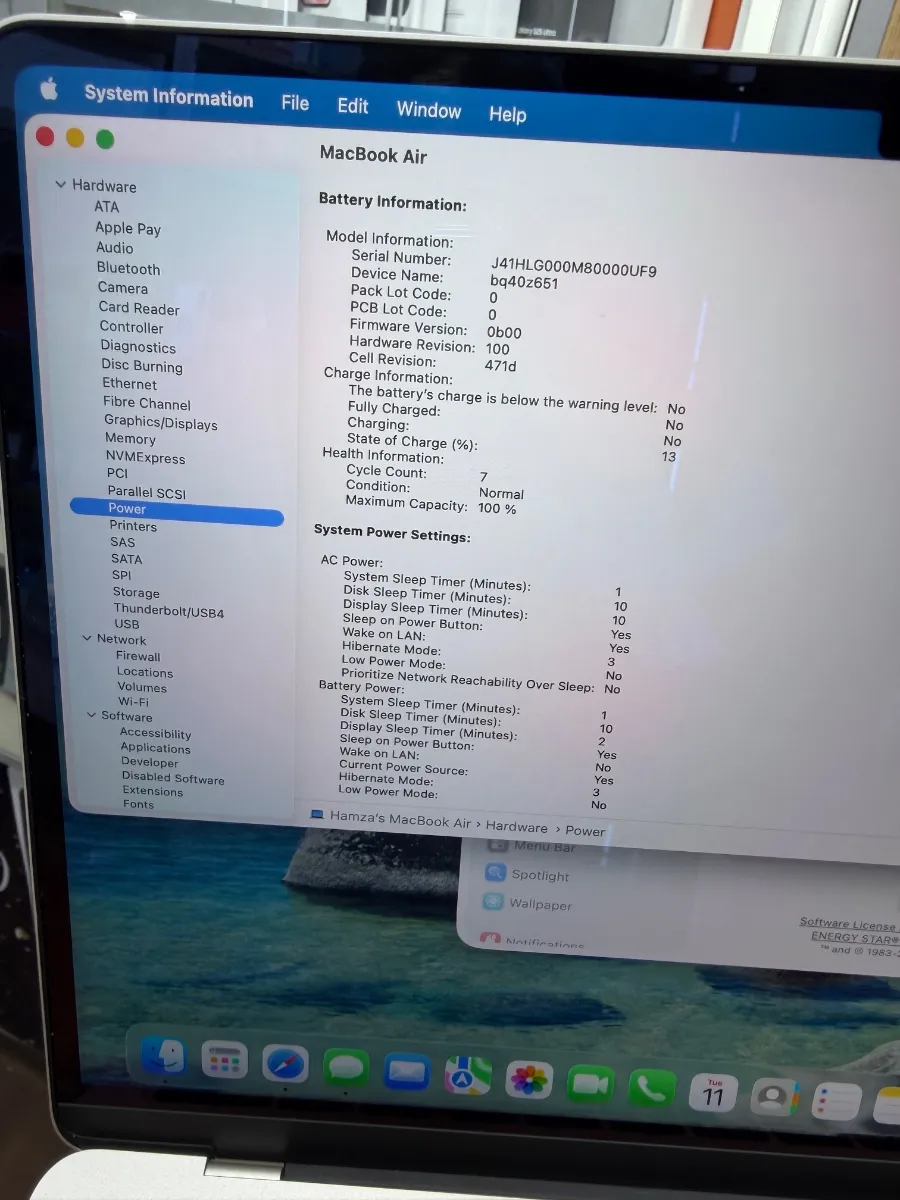
Task: Click Wallpaper icon in System Settings window
Action: (x=494, y=902)
